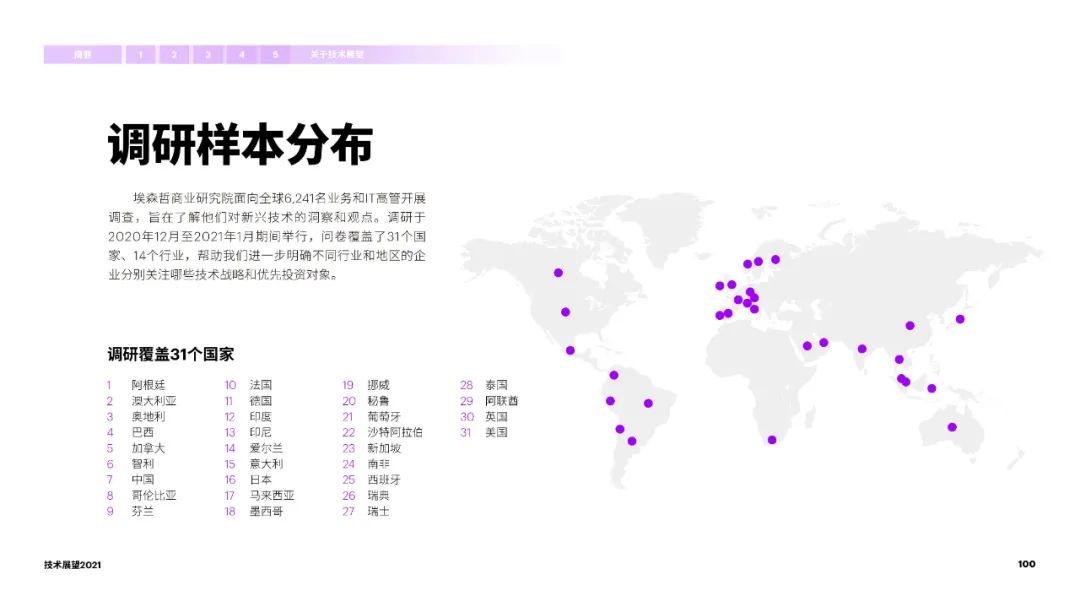This screenshot has width=1080, height=607.
Task: Select the 爱尔兰 entry in the country list
Action: (x=266, y=449)
